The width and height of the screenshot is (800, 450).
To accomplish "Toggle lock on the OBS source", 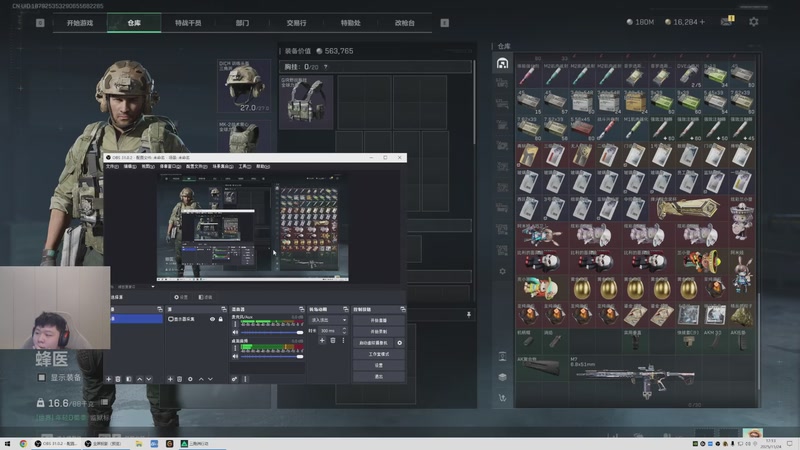I will (221, 319).
